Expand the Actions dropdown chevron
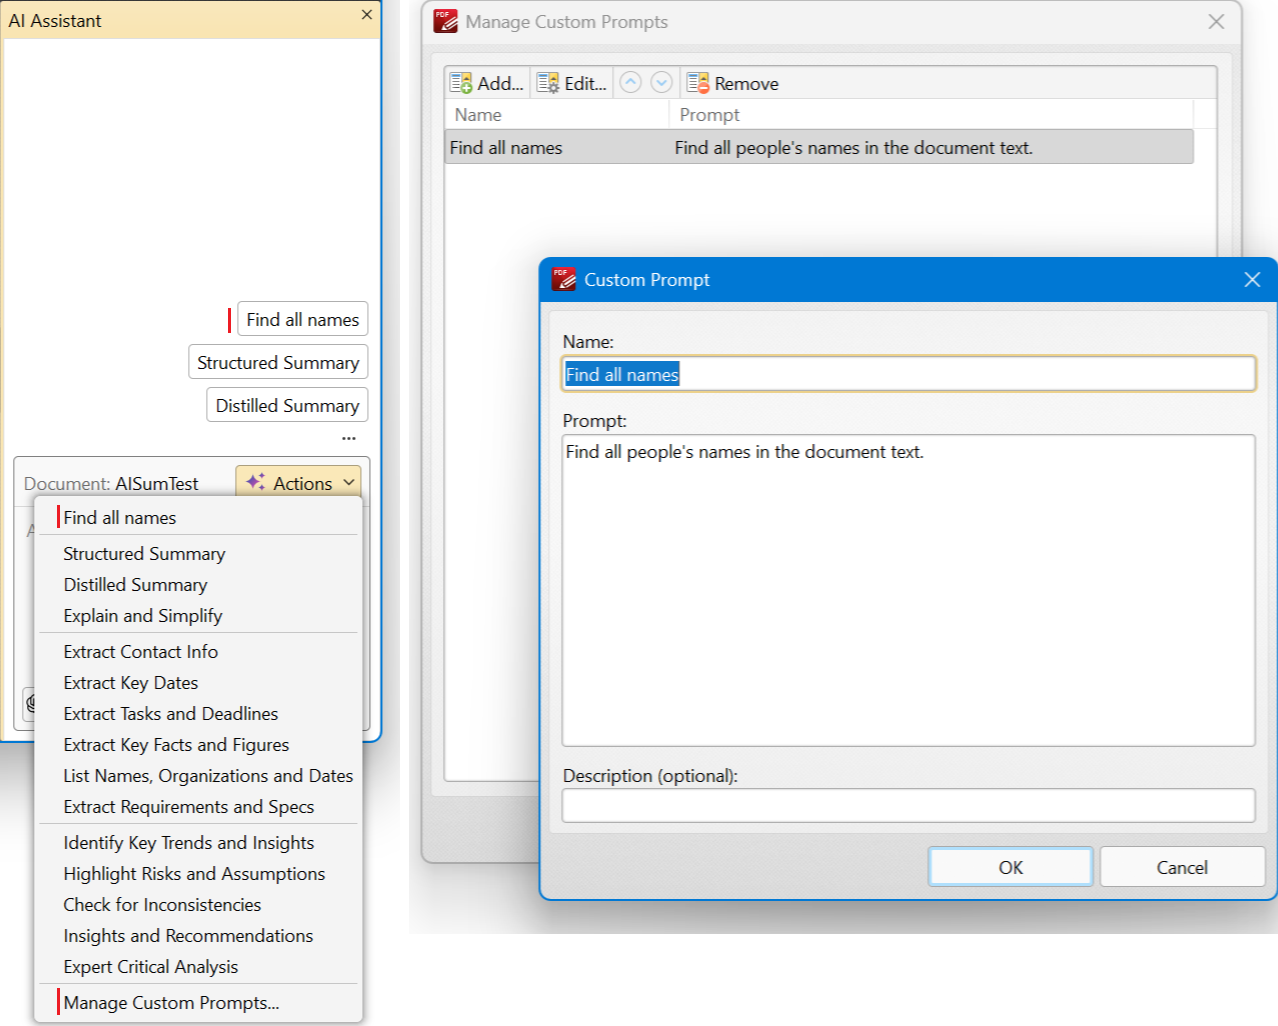The width and height of the screenshot is (1278, 1026). click(x=349, y=482)
